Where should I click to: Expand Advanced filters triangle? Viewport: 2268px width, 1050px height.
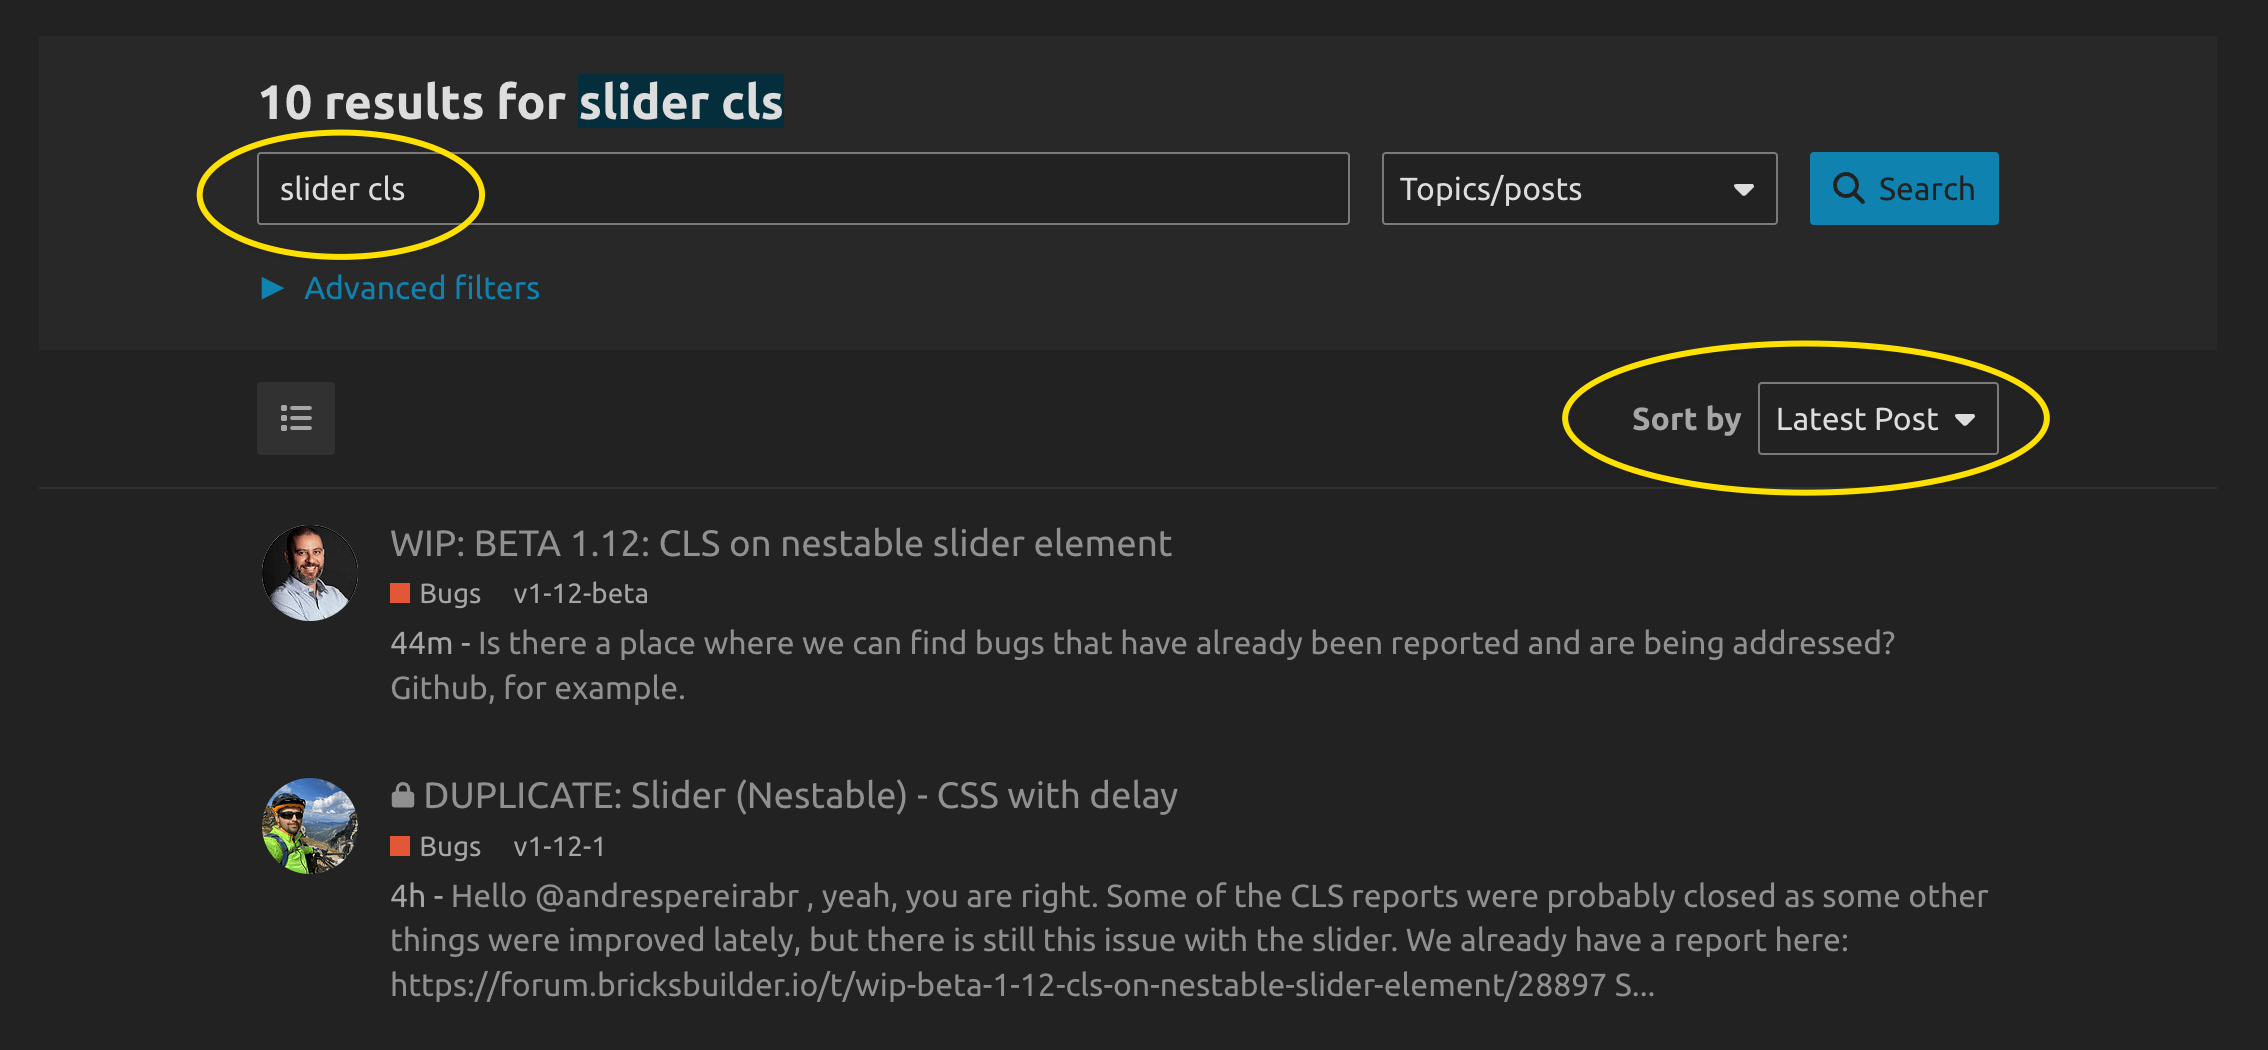pos(272,288)
